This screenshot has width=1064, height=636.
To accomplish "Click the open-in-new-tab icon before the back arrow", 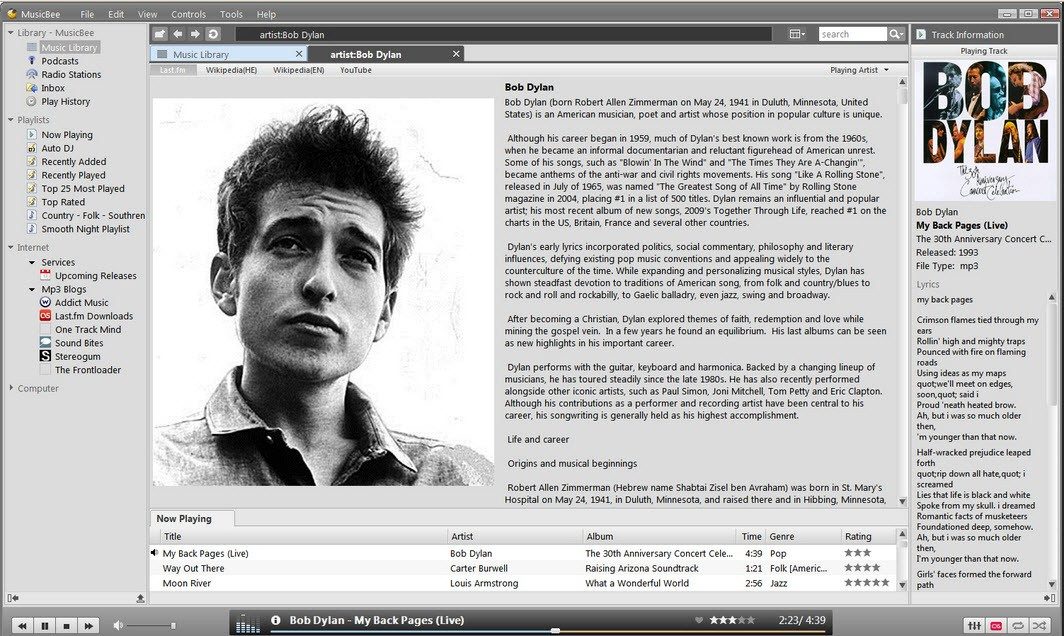I will [x=159, y=34].
